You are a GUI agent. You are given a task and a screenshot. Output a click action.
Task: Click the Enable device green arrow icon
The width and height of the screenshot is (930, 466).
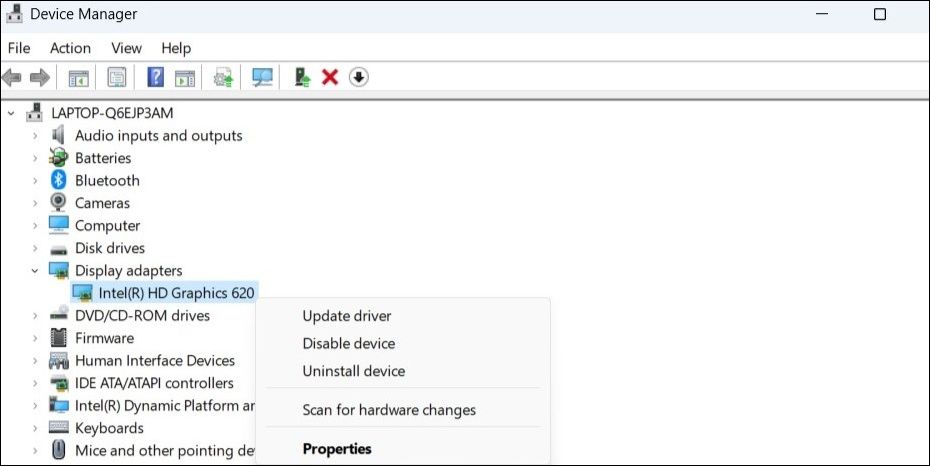tap(302, 77)
